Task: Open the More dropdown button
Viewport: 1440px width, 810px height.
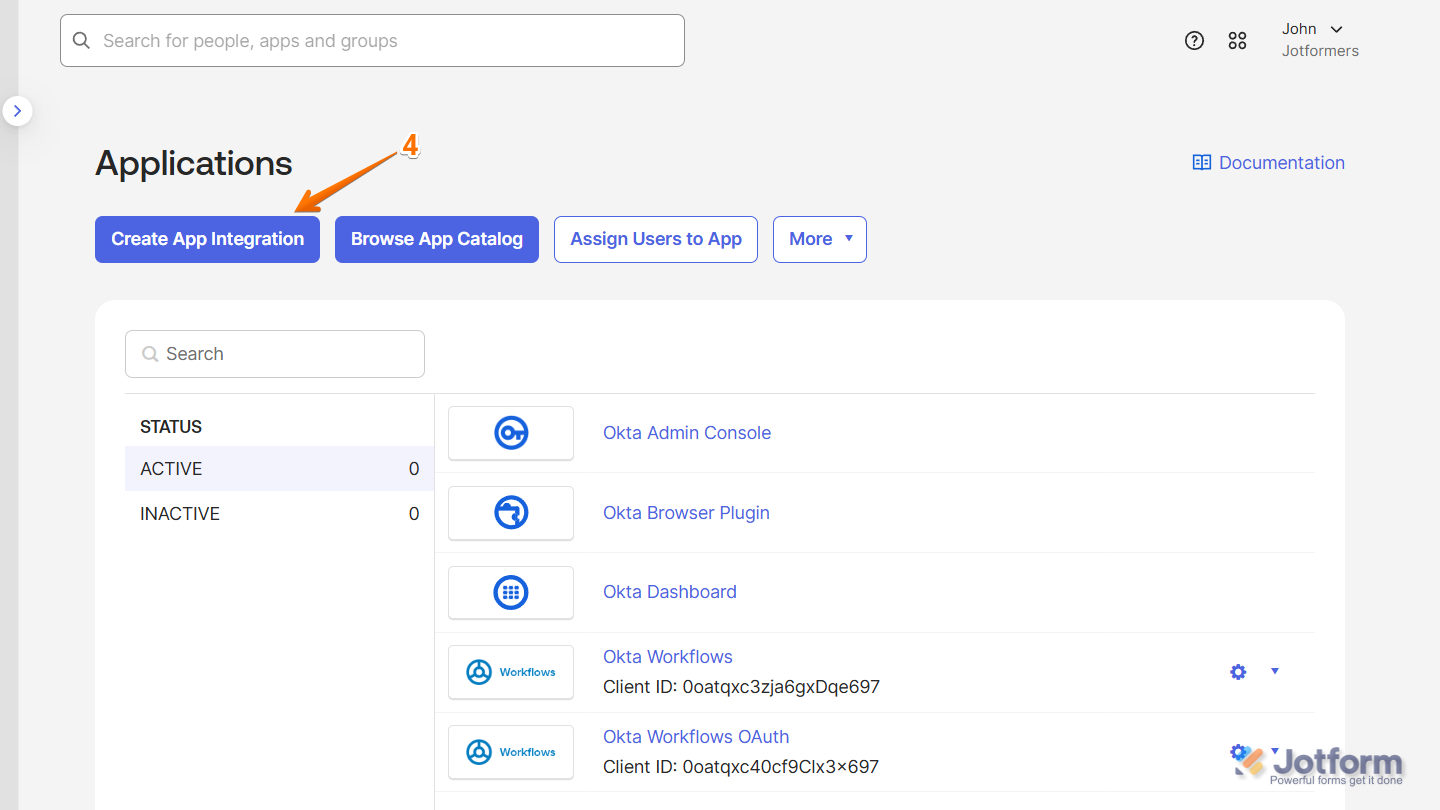Action: 820,239
